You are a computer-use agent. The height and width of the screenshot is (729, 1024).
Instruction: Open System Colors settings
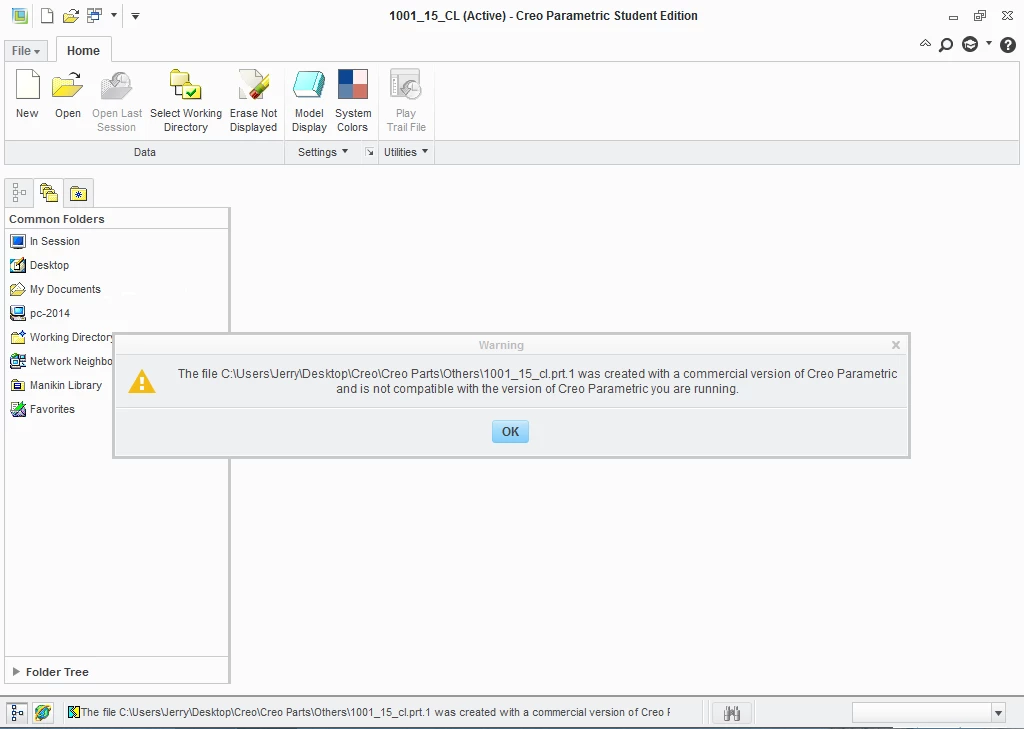[353, 85]
